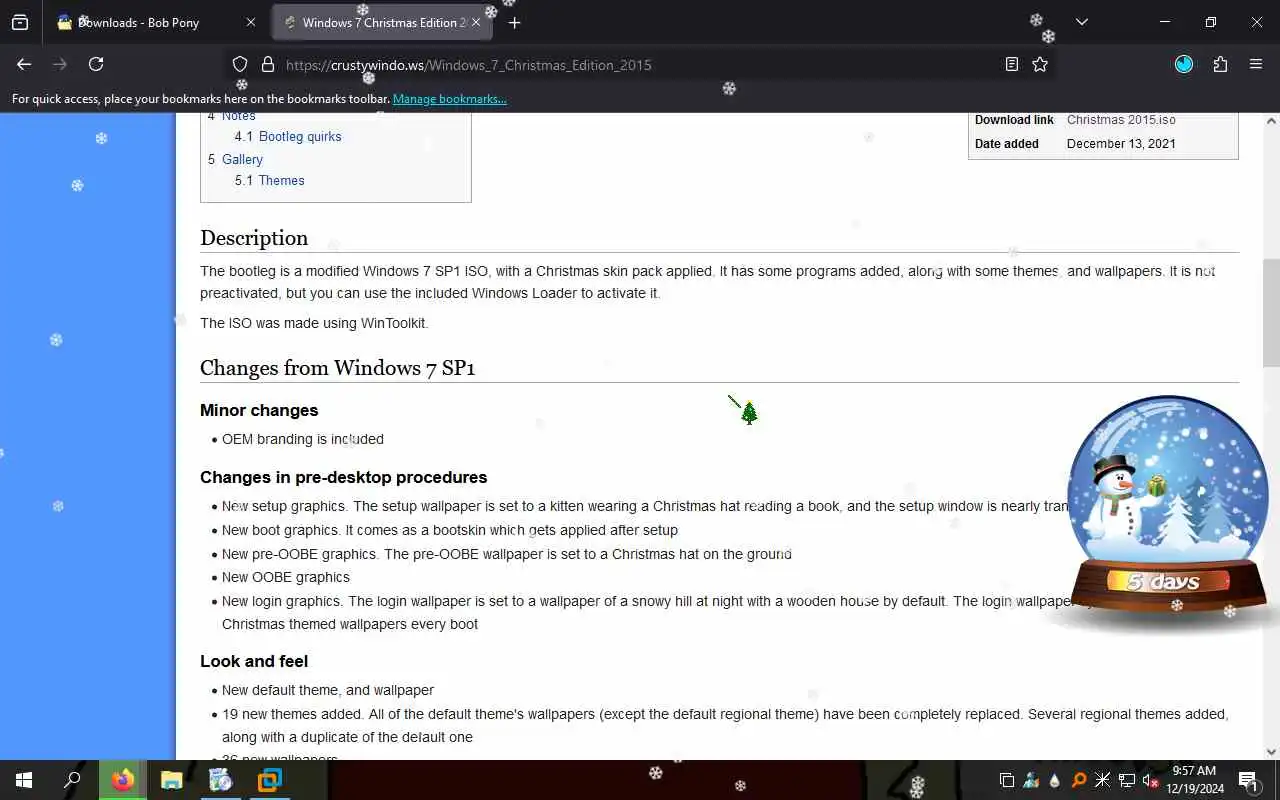
Task: Click the water droplet tray icon
Action: point(1054,780)
